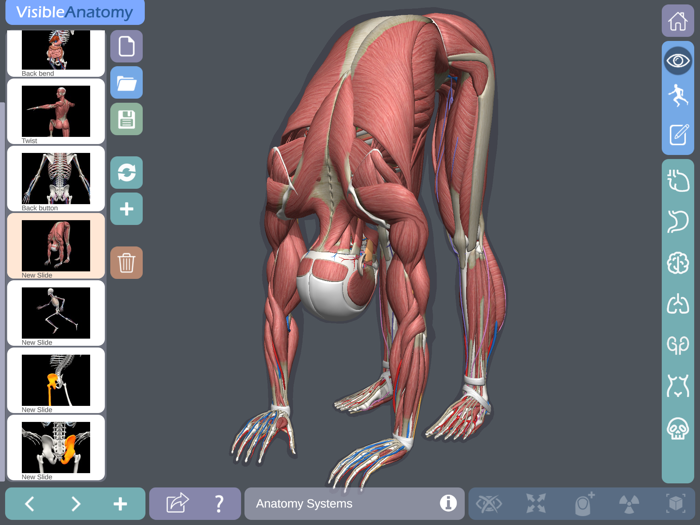Show info for Anatomy Systems
The width and height of the screenshot is (700, 525).
(448, 503)
